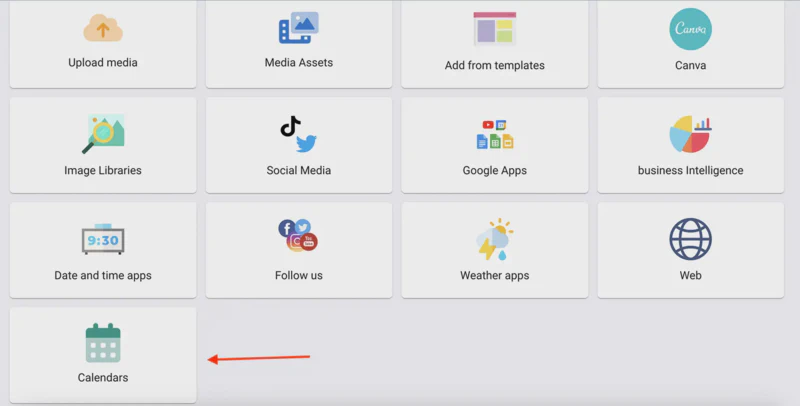Click the Canva logo icon
The width and height of the screenshot is (800, 406).
tap(690, 29)
